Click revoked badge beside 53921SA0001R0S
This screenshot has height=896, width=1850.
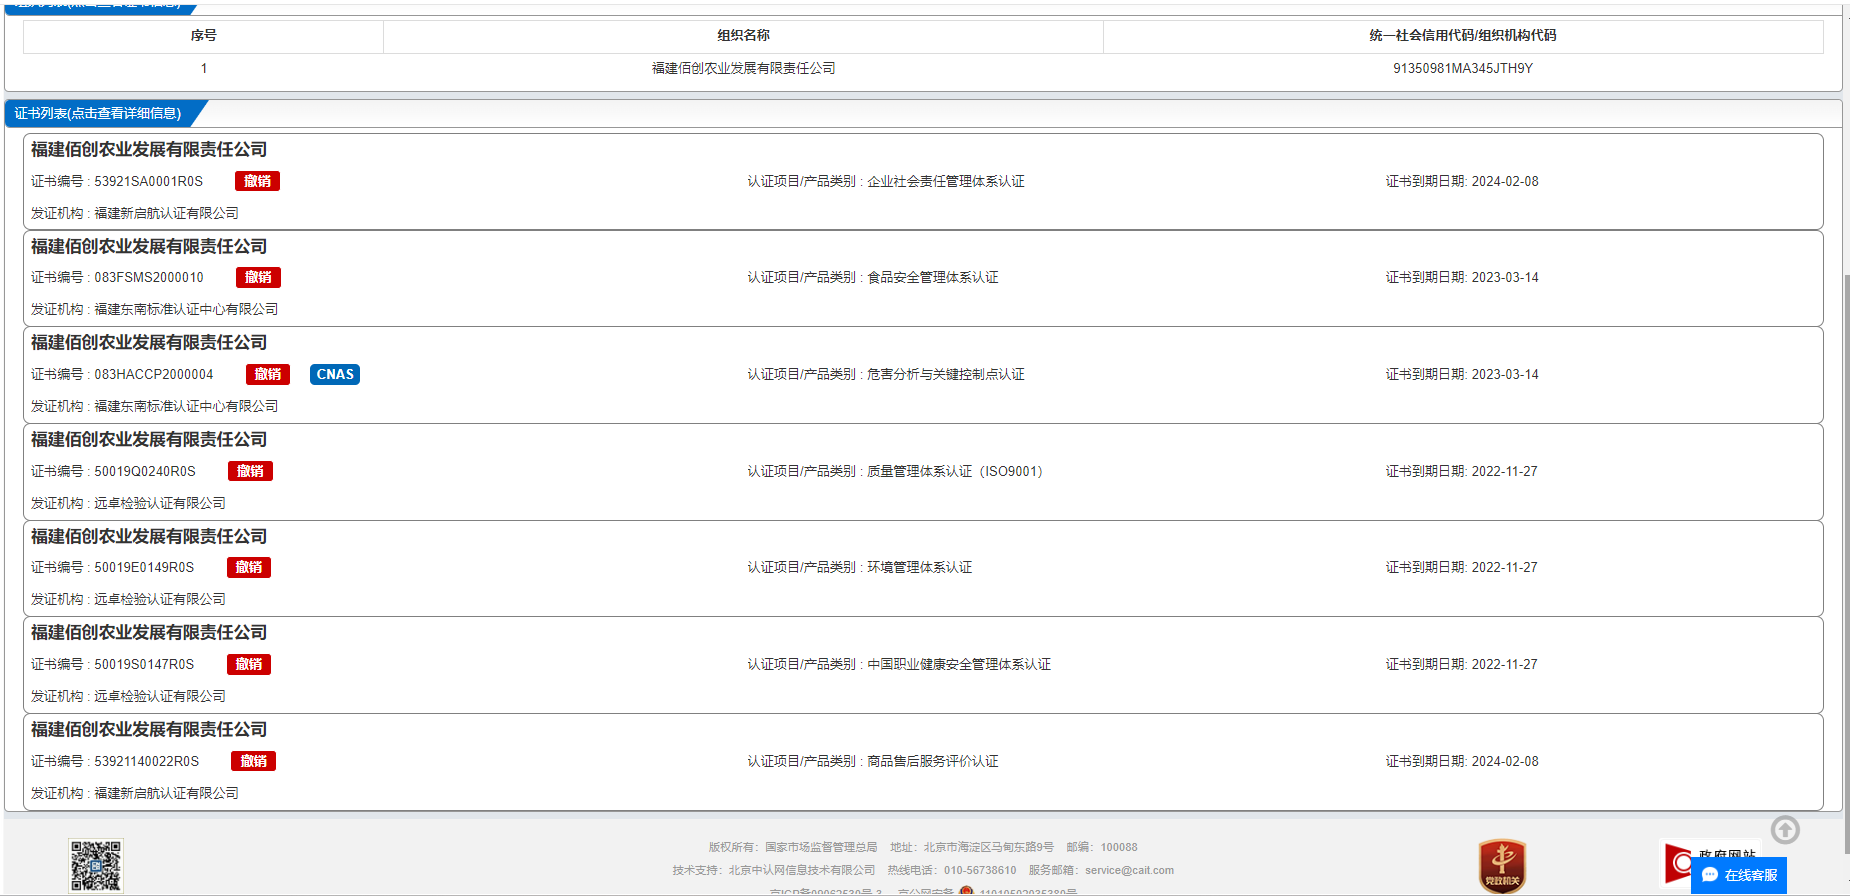[257, 181]
